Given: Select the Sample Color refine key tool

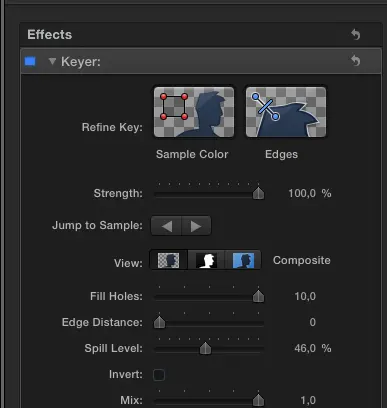Looking at the screenshot, I should 194,112.
